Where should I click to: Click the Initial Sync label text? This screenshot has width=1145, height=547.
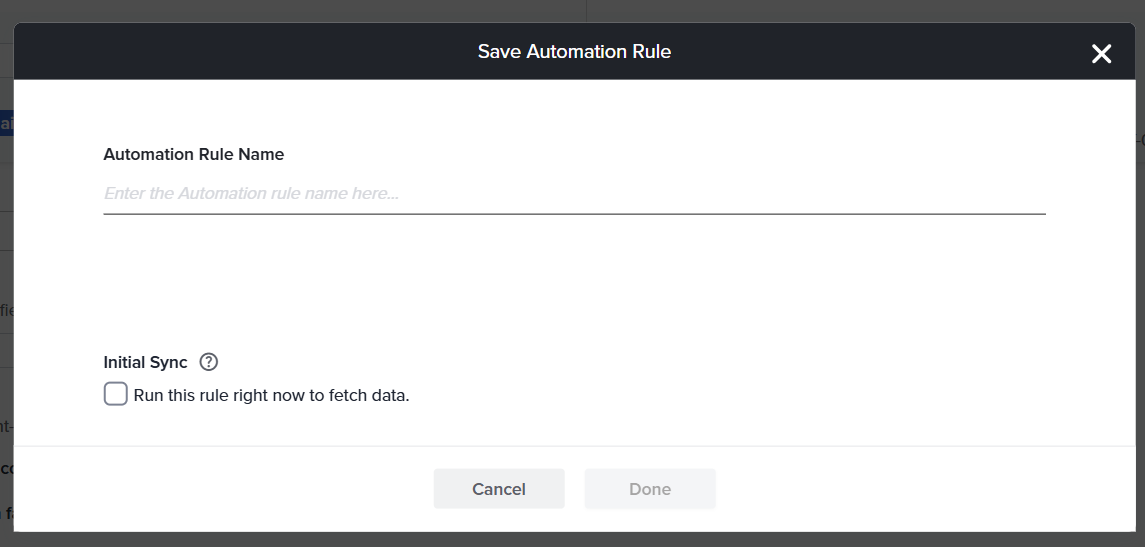145,362
